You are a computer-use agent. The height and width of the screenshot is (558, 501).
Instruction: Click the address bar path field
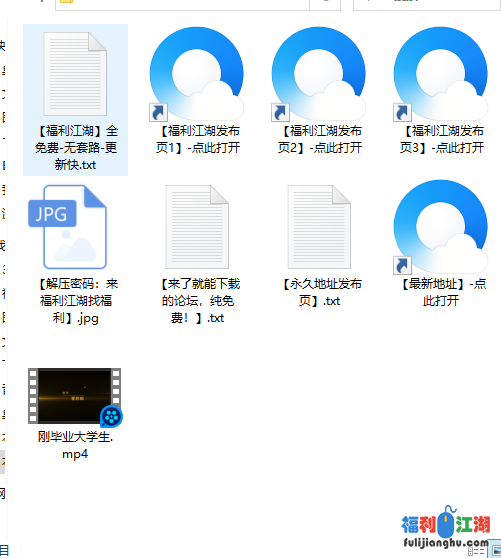click(x=182, y=4)
